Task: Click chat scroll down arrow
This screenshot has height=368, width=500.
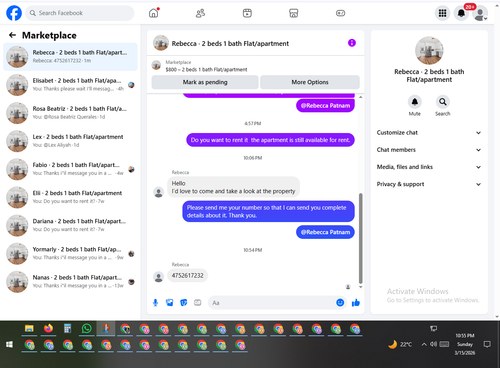Action: coord(360,287)
